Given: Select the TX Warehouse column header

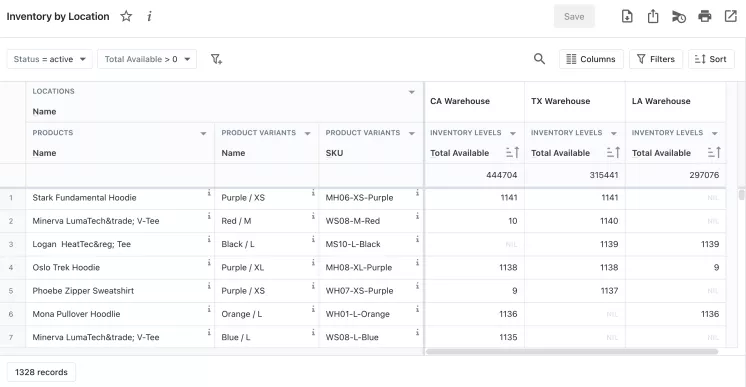Looking at the screenshot, I should click(x=575, y=101).
